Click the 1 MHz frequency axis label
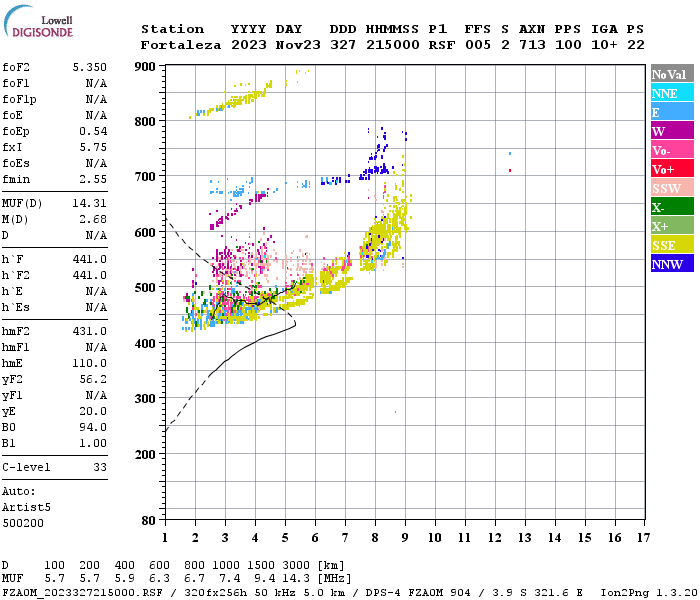Screen dimensions: 700x600 pos(165,538)
